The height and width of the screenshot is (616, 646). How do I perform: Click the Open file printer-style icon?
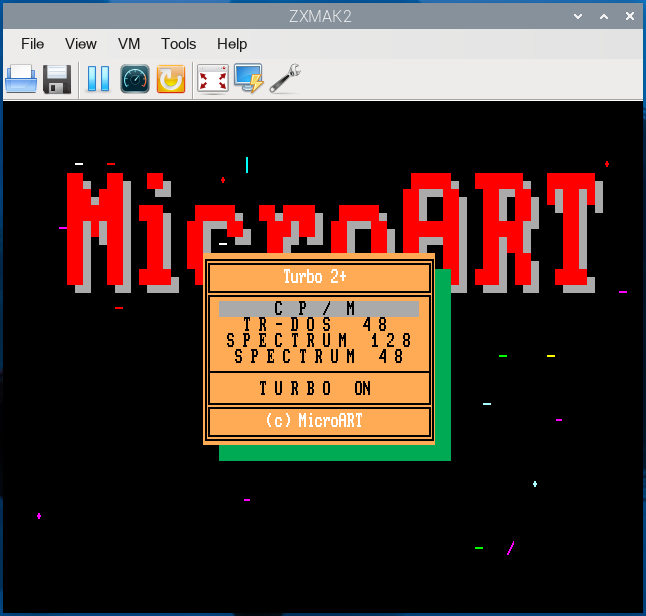click(x=21, y=79)
